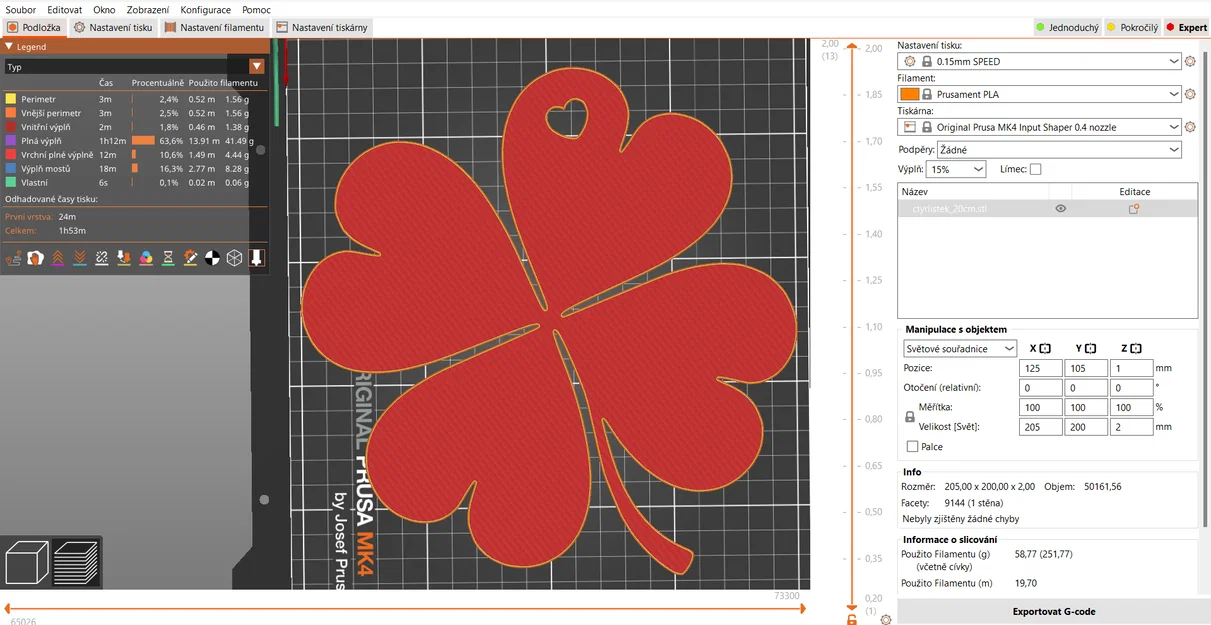This screenshot has height=625, width=1211.
Task: Click the vertical slider settings cog at bottom
Action: (886, 619)
